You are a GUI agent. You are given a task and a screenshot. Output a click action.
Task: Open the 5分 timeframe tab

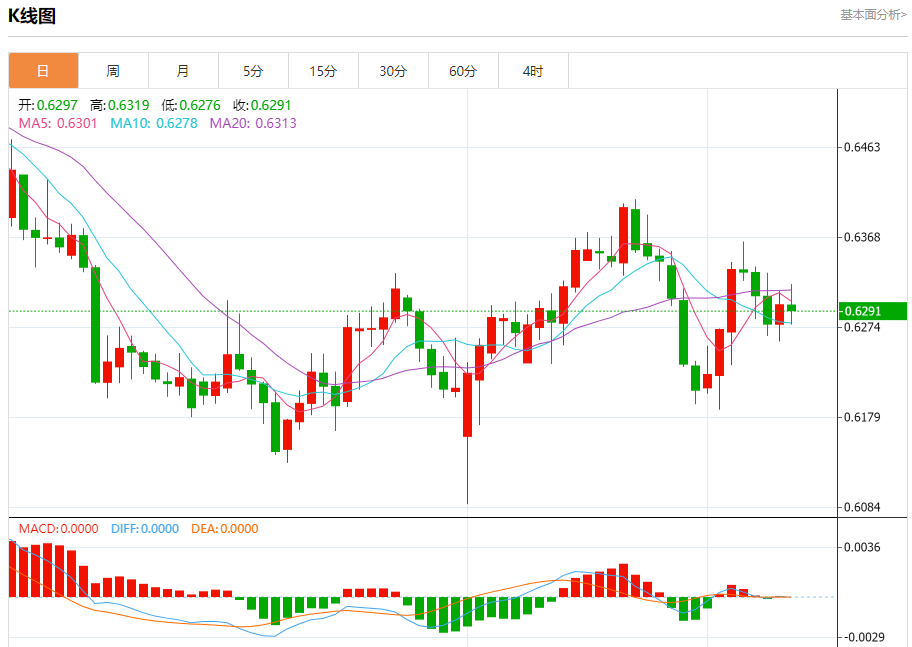[x=253, y=71]
